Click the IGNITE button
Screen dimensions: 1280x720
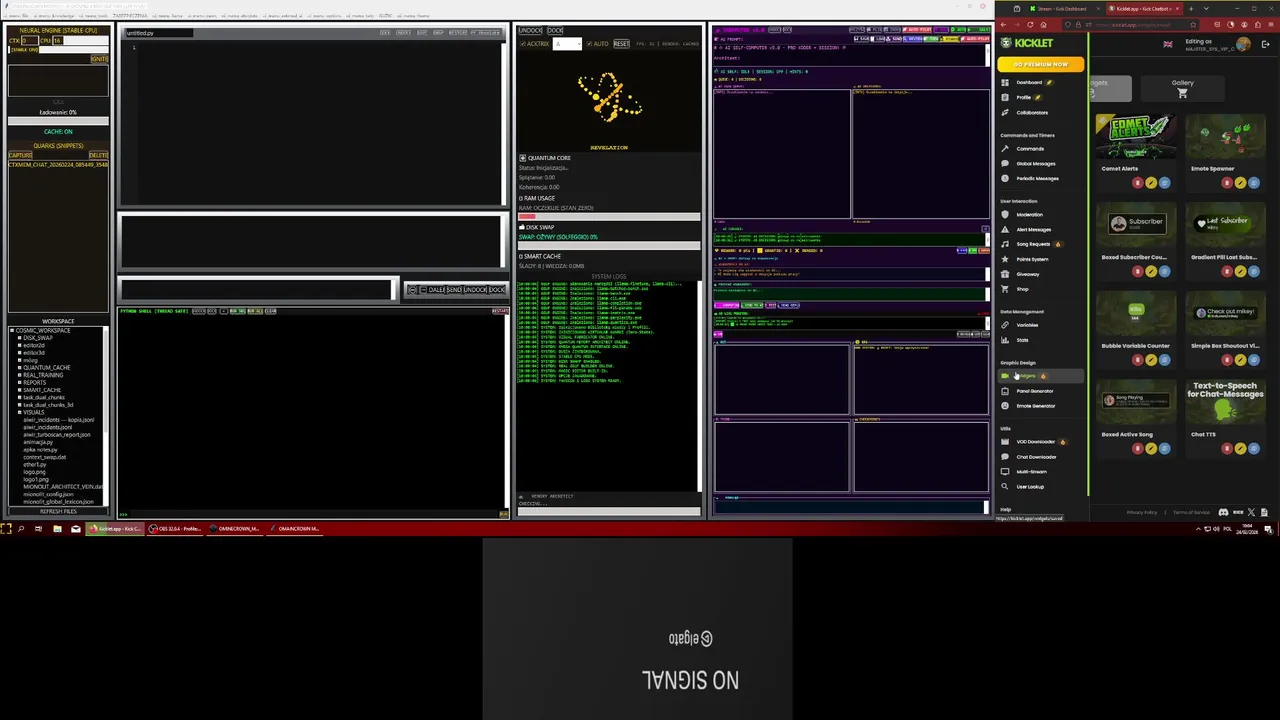pyautogui.click(x=99, y=60)
